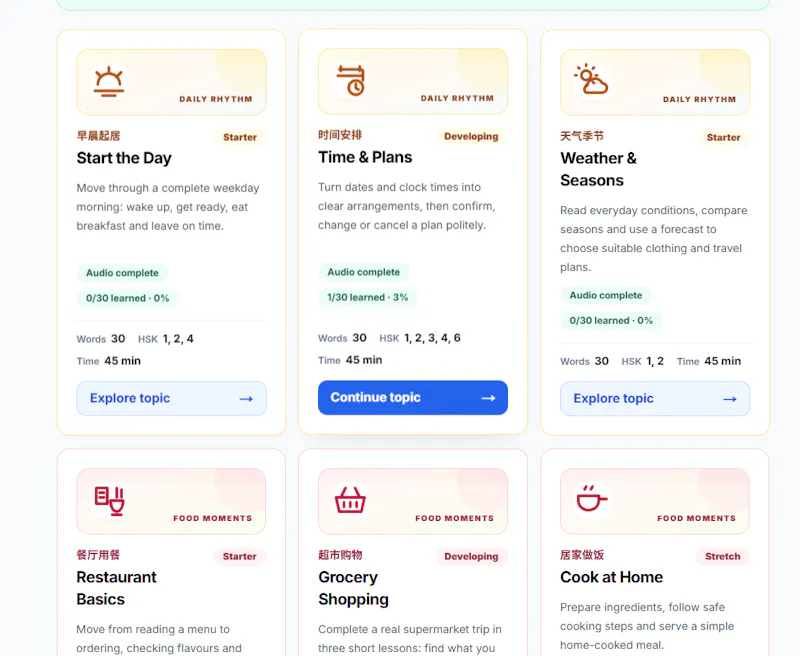Click Time 45 min on Weather & Seasons
The height and width of the screenshot is (656, 800).
coord(709,361)
